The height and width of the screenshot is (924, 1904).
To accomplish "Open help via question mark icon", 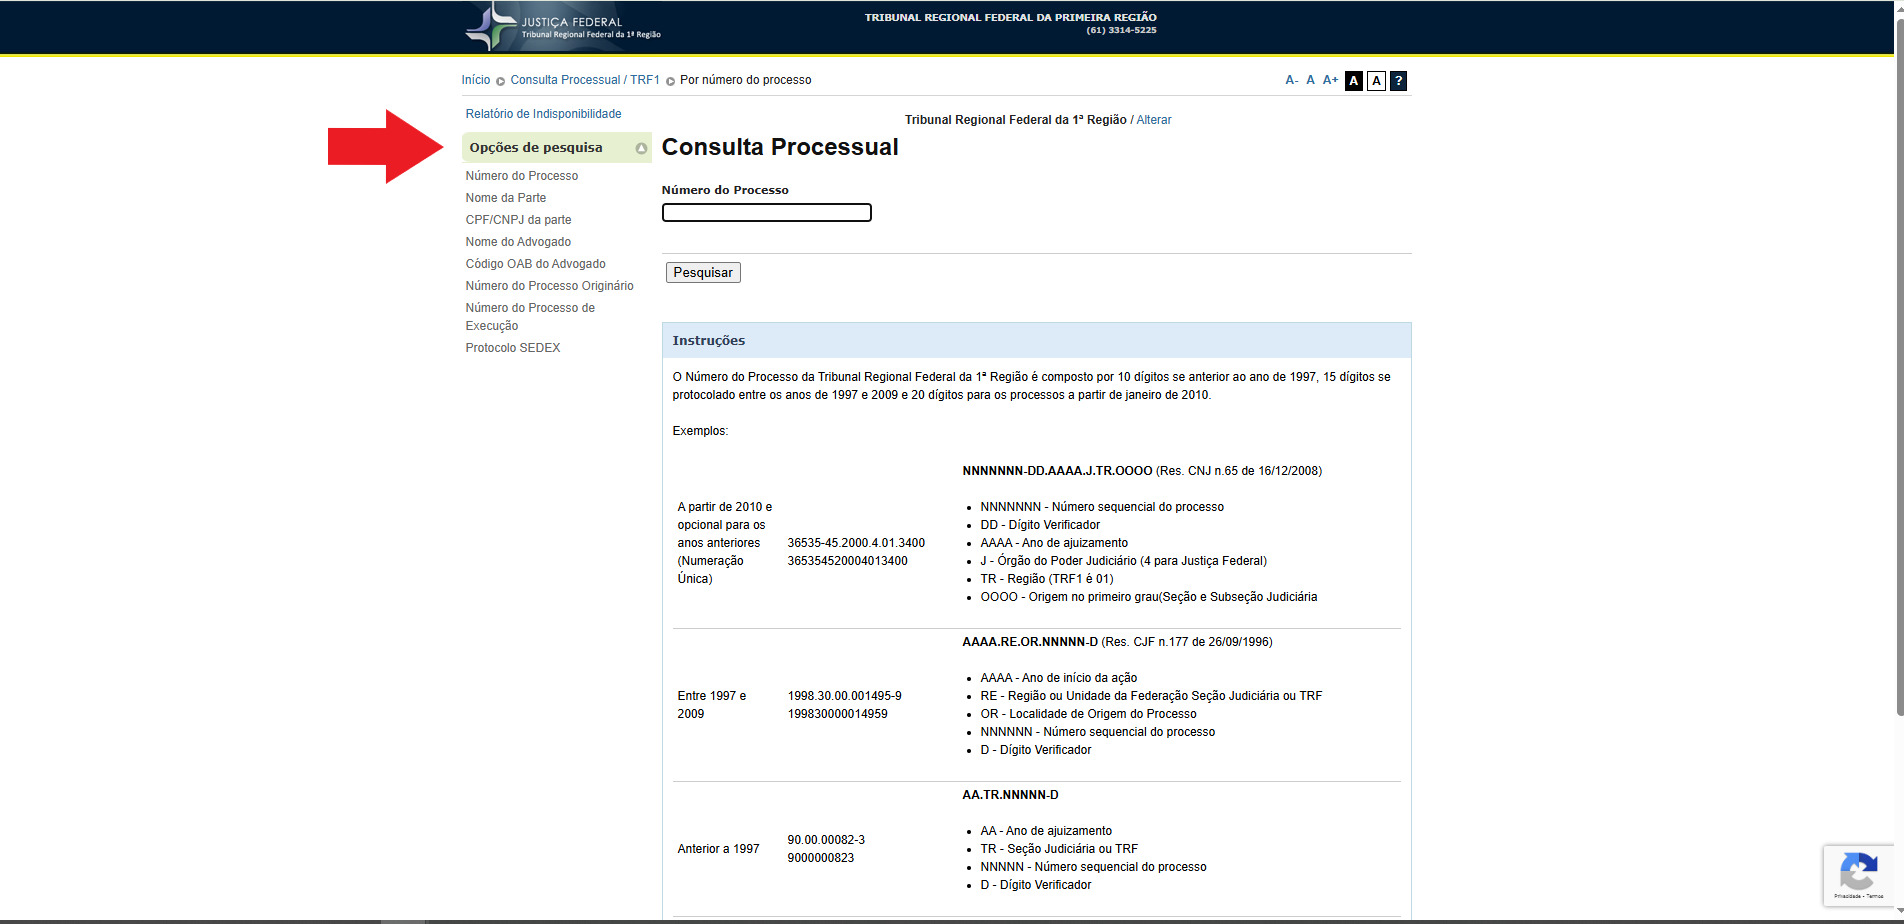I will 1398,81.
